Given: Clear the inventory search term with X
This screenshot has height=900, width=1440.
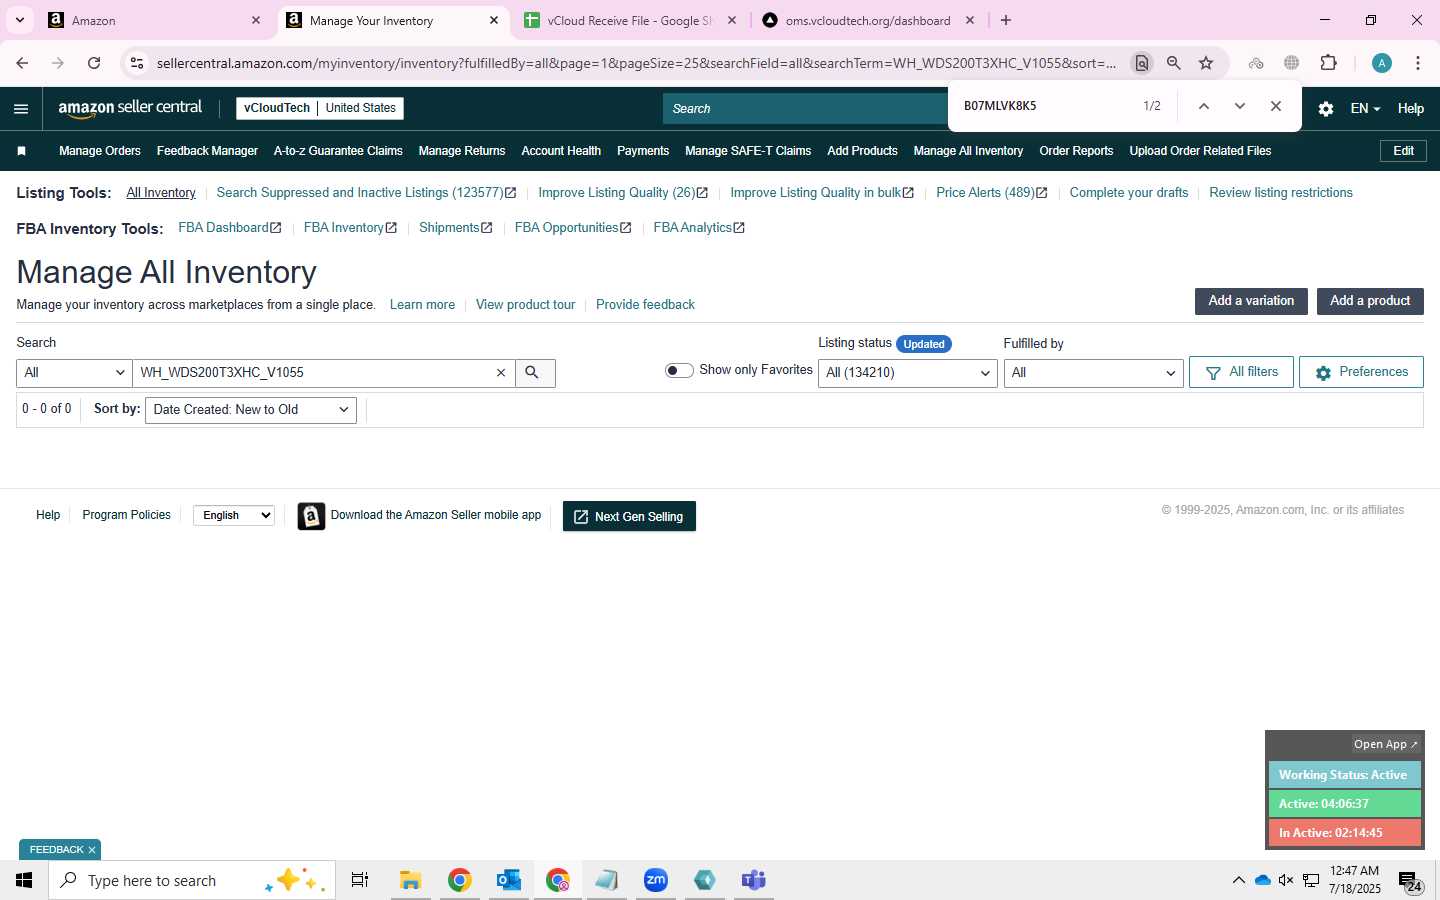Looking at the screenshot, I should 501,373.
